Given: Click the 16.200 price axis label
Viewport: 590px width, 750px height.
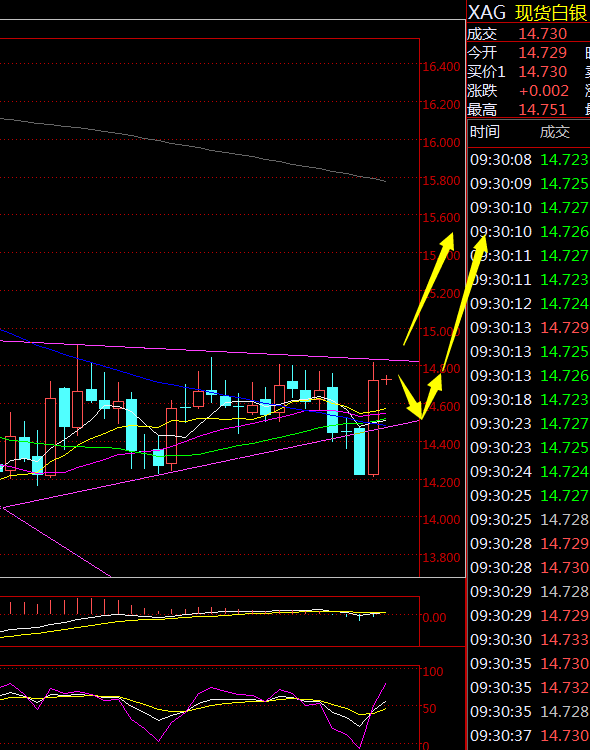Looking at the screenshot, I should coord(441,105).
